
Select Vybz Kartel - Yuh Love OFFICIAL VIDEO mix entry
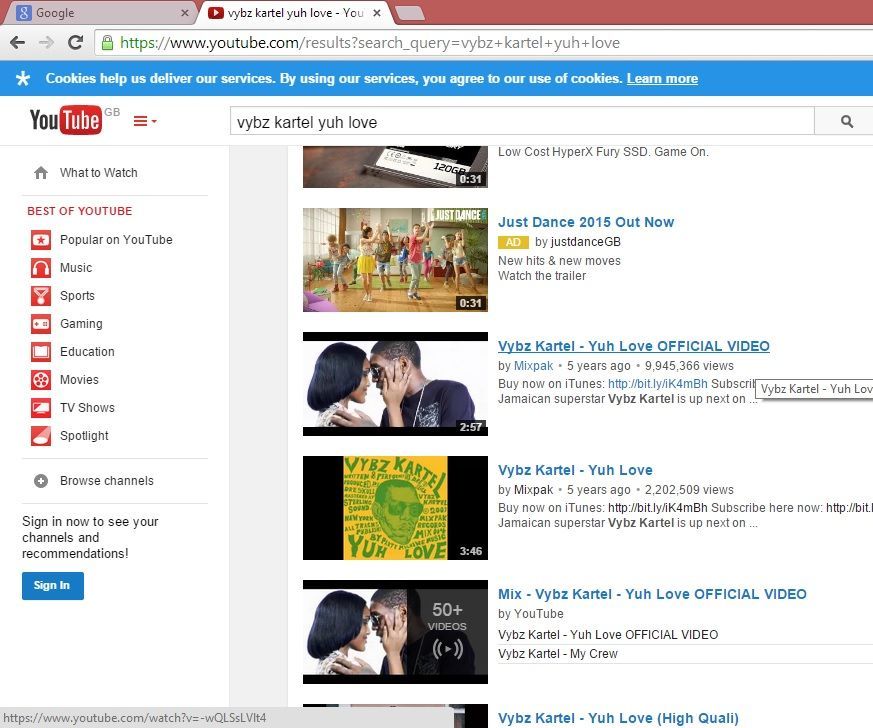(608, 635)
